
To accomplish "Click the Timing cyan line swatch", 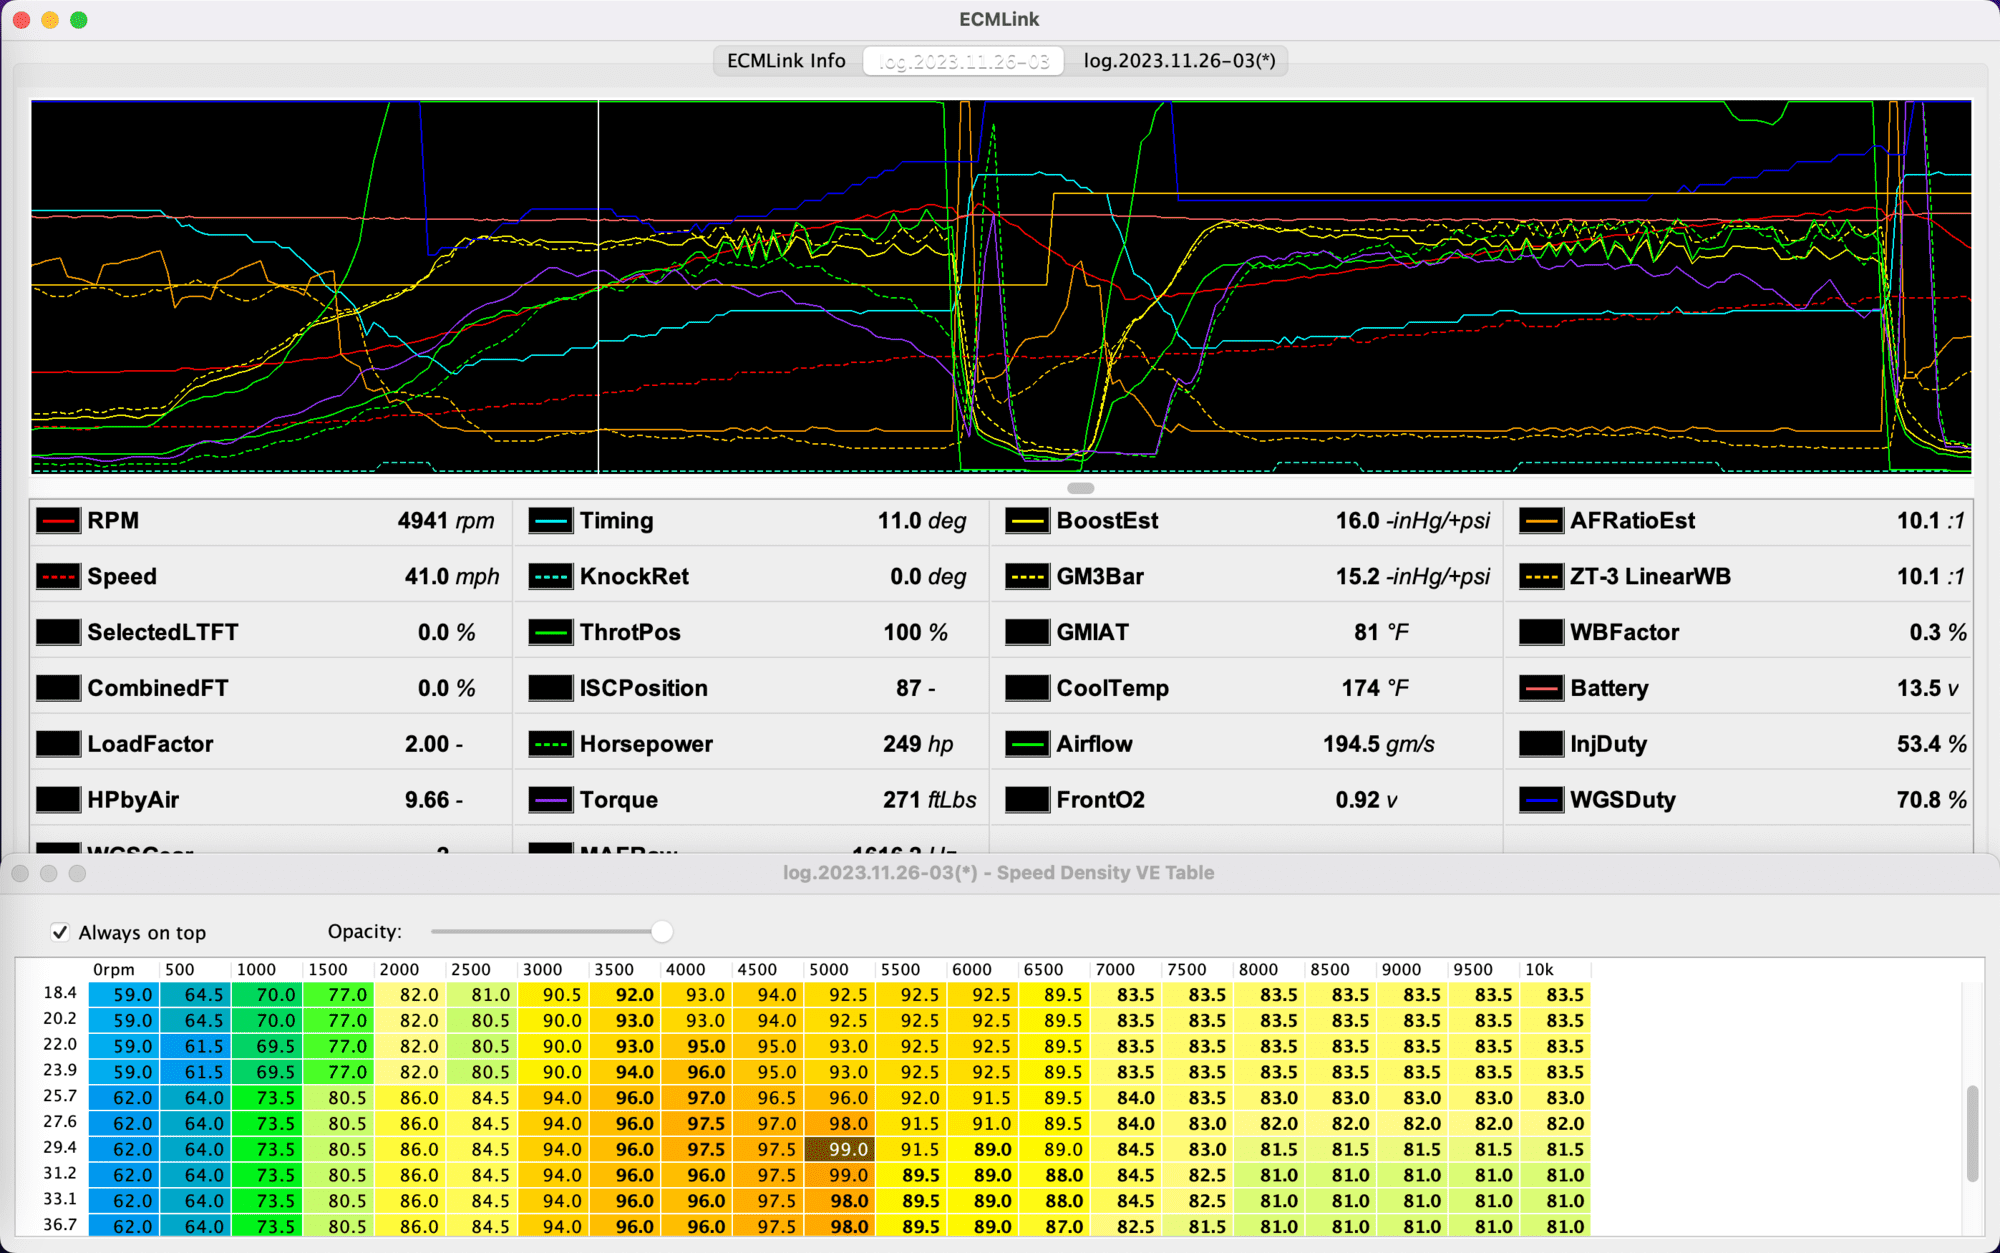I will 550,521.
